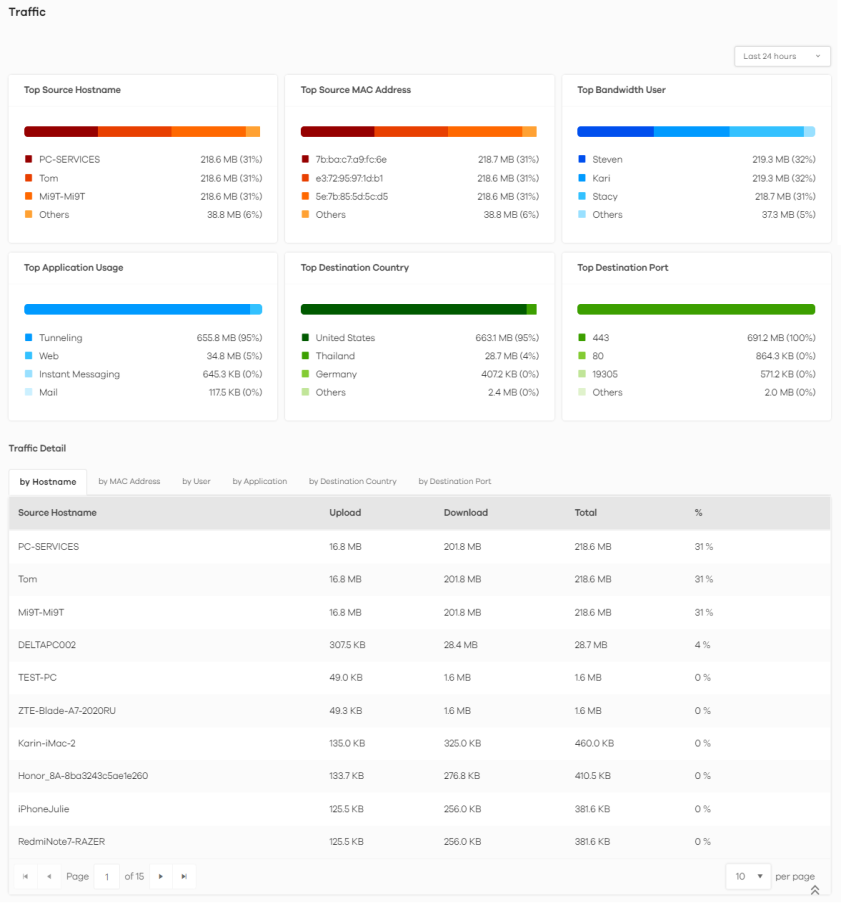This screenshot has width=841, height=903.
Task: Sort the table by Download column header
Action: pos(465,513)
